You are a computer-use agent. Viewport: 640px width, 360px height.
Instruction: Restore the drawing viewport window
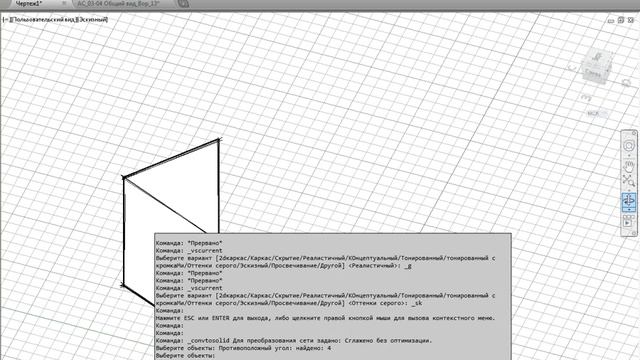[621, 20]
